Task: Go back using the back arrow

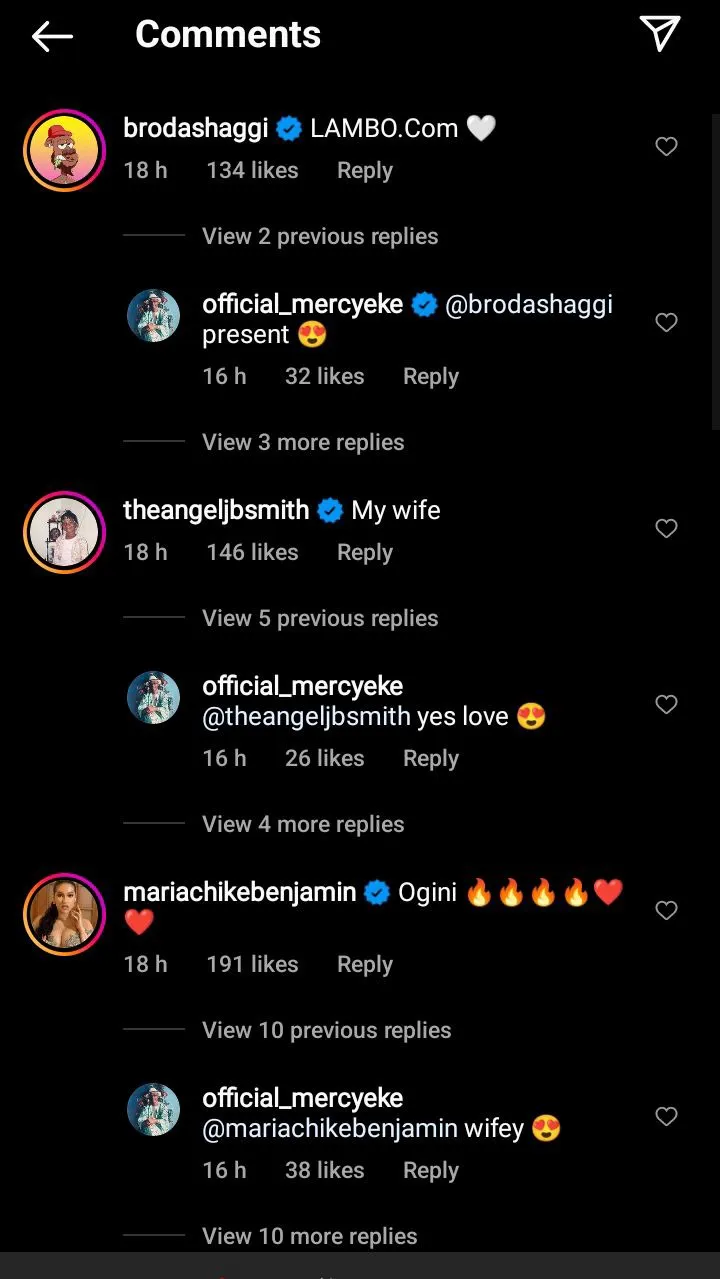Action: pyautogui.click(x=52, y=37)
